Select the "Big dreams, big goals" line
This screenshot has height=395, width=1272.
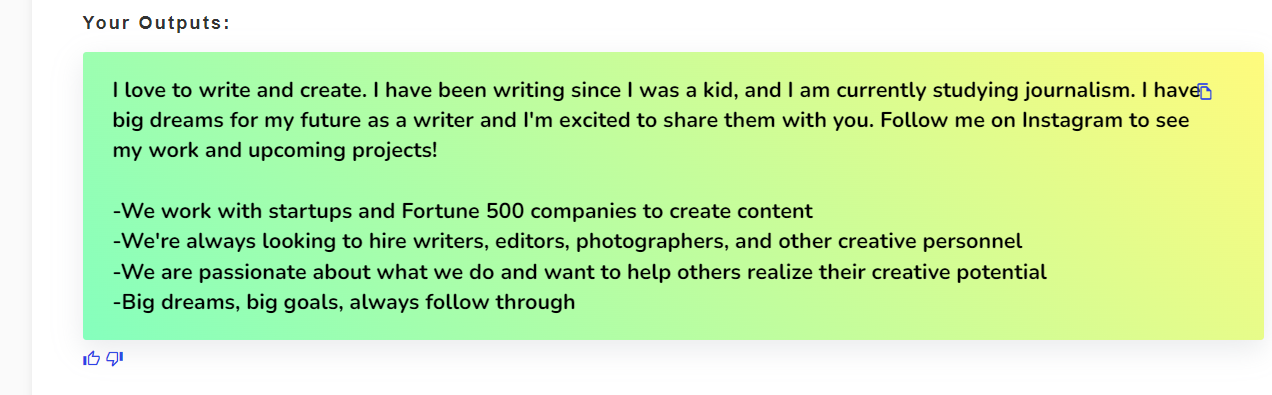point(344,301)
